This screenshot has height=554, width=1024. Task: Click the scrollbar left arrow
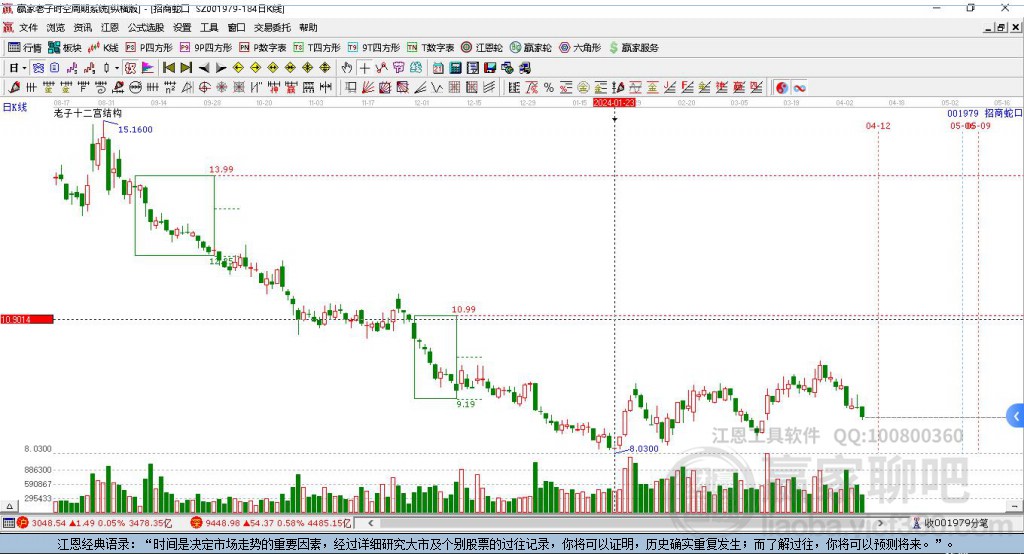[370, 523]
